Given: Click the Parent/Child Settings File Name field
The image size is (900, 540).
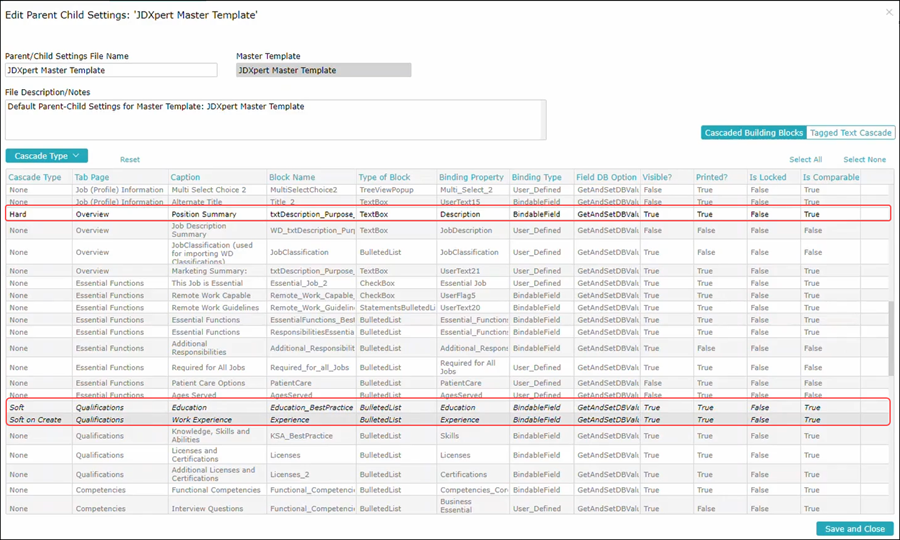Looking at the screenshot, I should point(111,70).
